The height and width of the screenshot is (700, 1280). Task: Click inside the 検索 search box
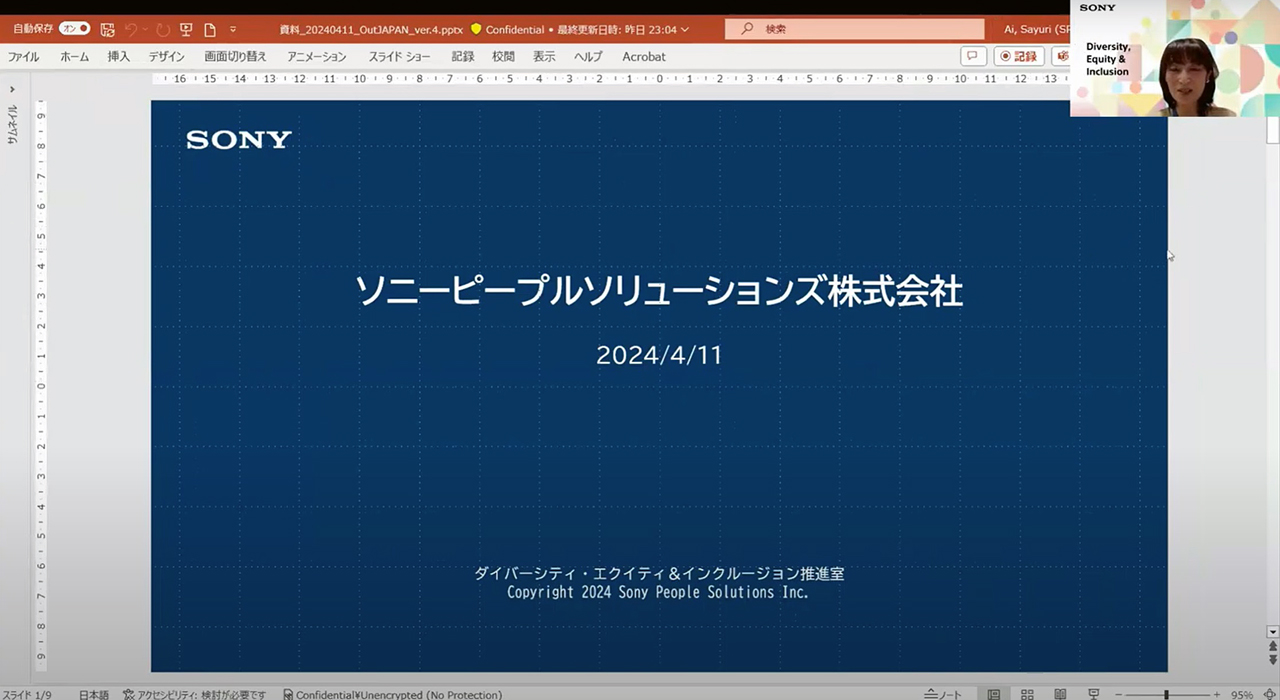click(x=854, y=29)
